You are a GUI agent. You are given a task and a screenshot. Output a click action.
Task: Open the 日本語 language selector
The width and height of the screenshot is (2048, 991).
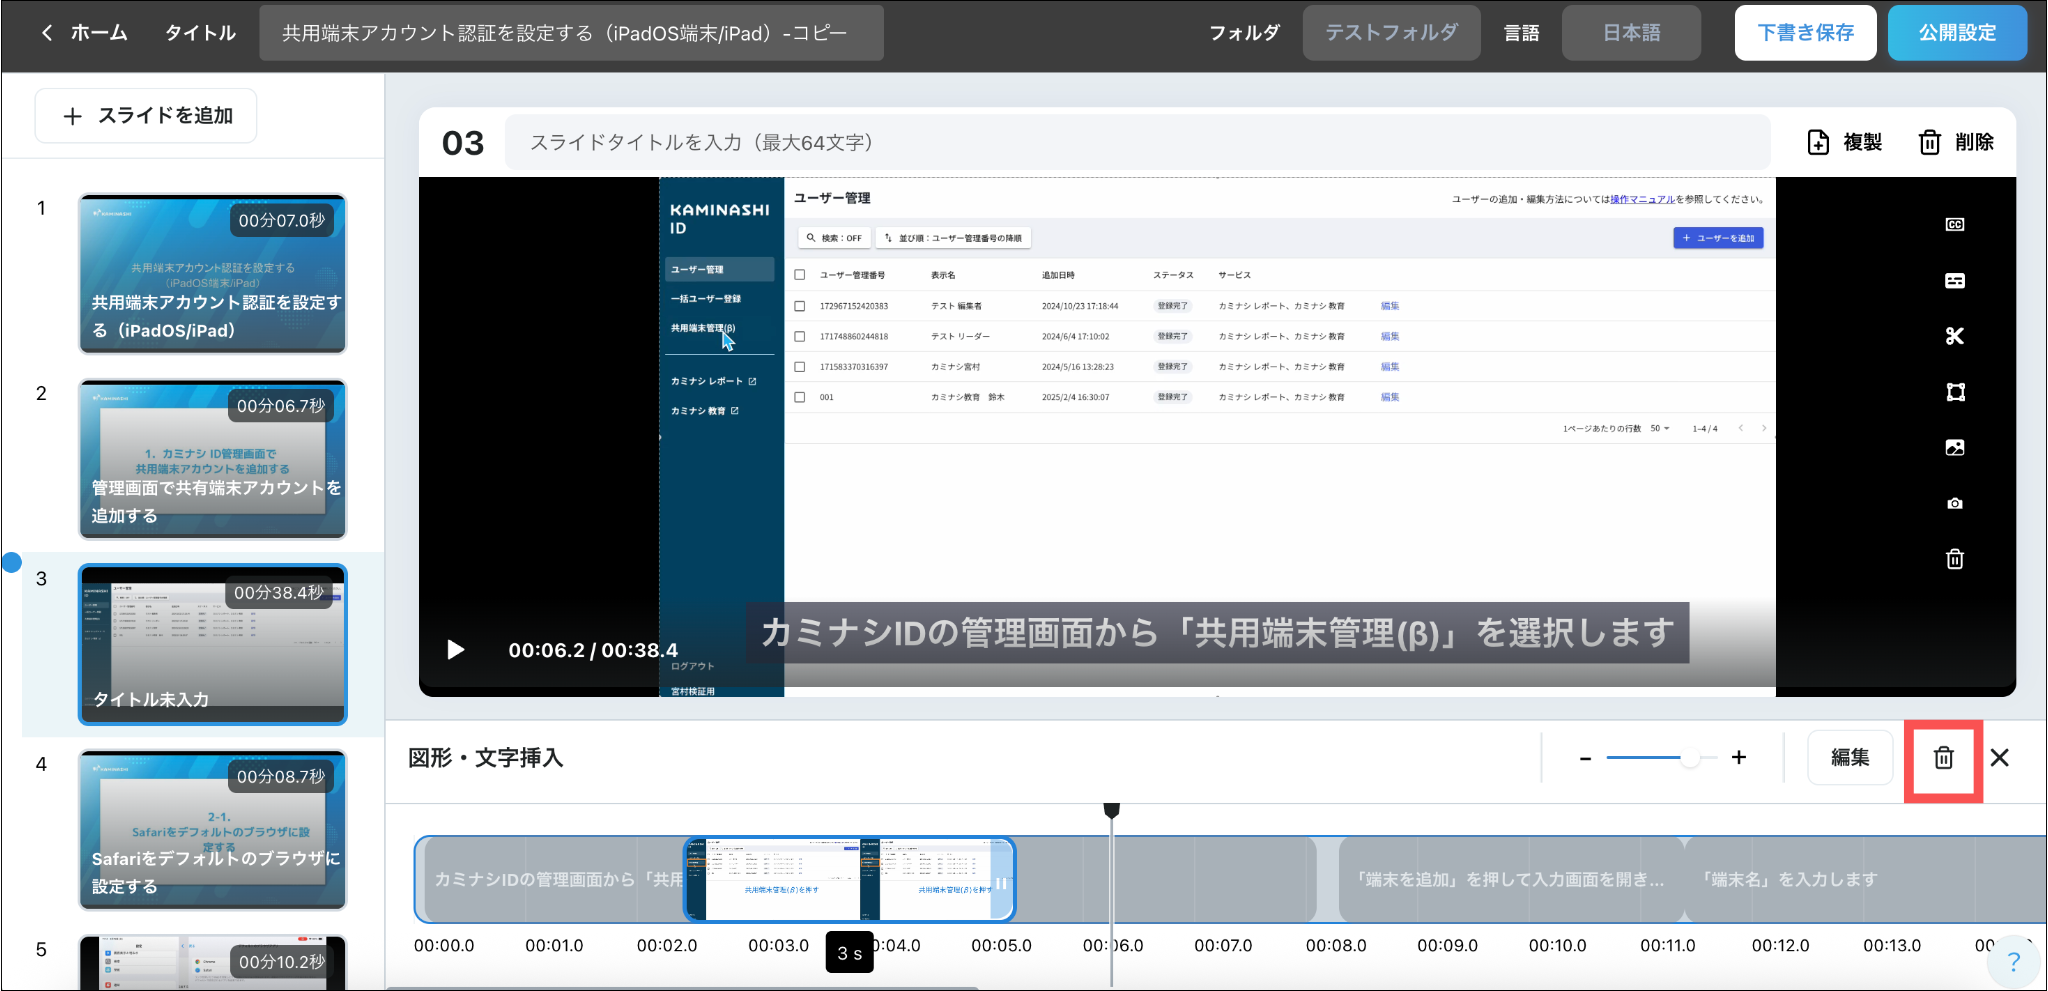point(1631,33)
